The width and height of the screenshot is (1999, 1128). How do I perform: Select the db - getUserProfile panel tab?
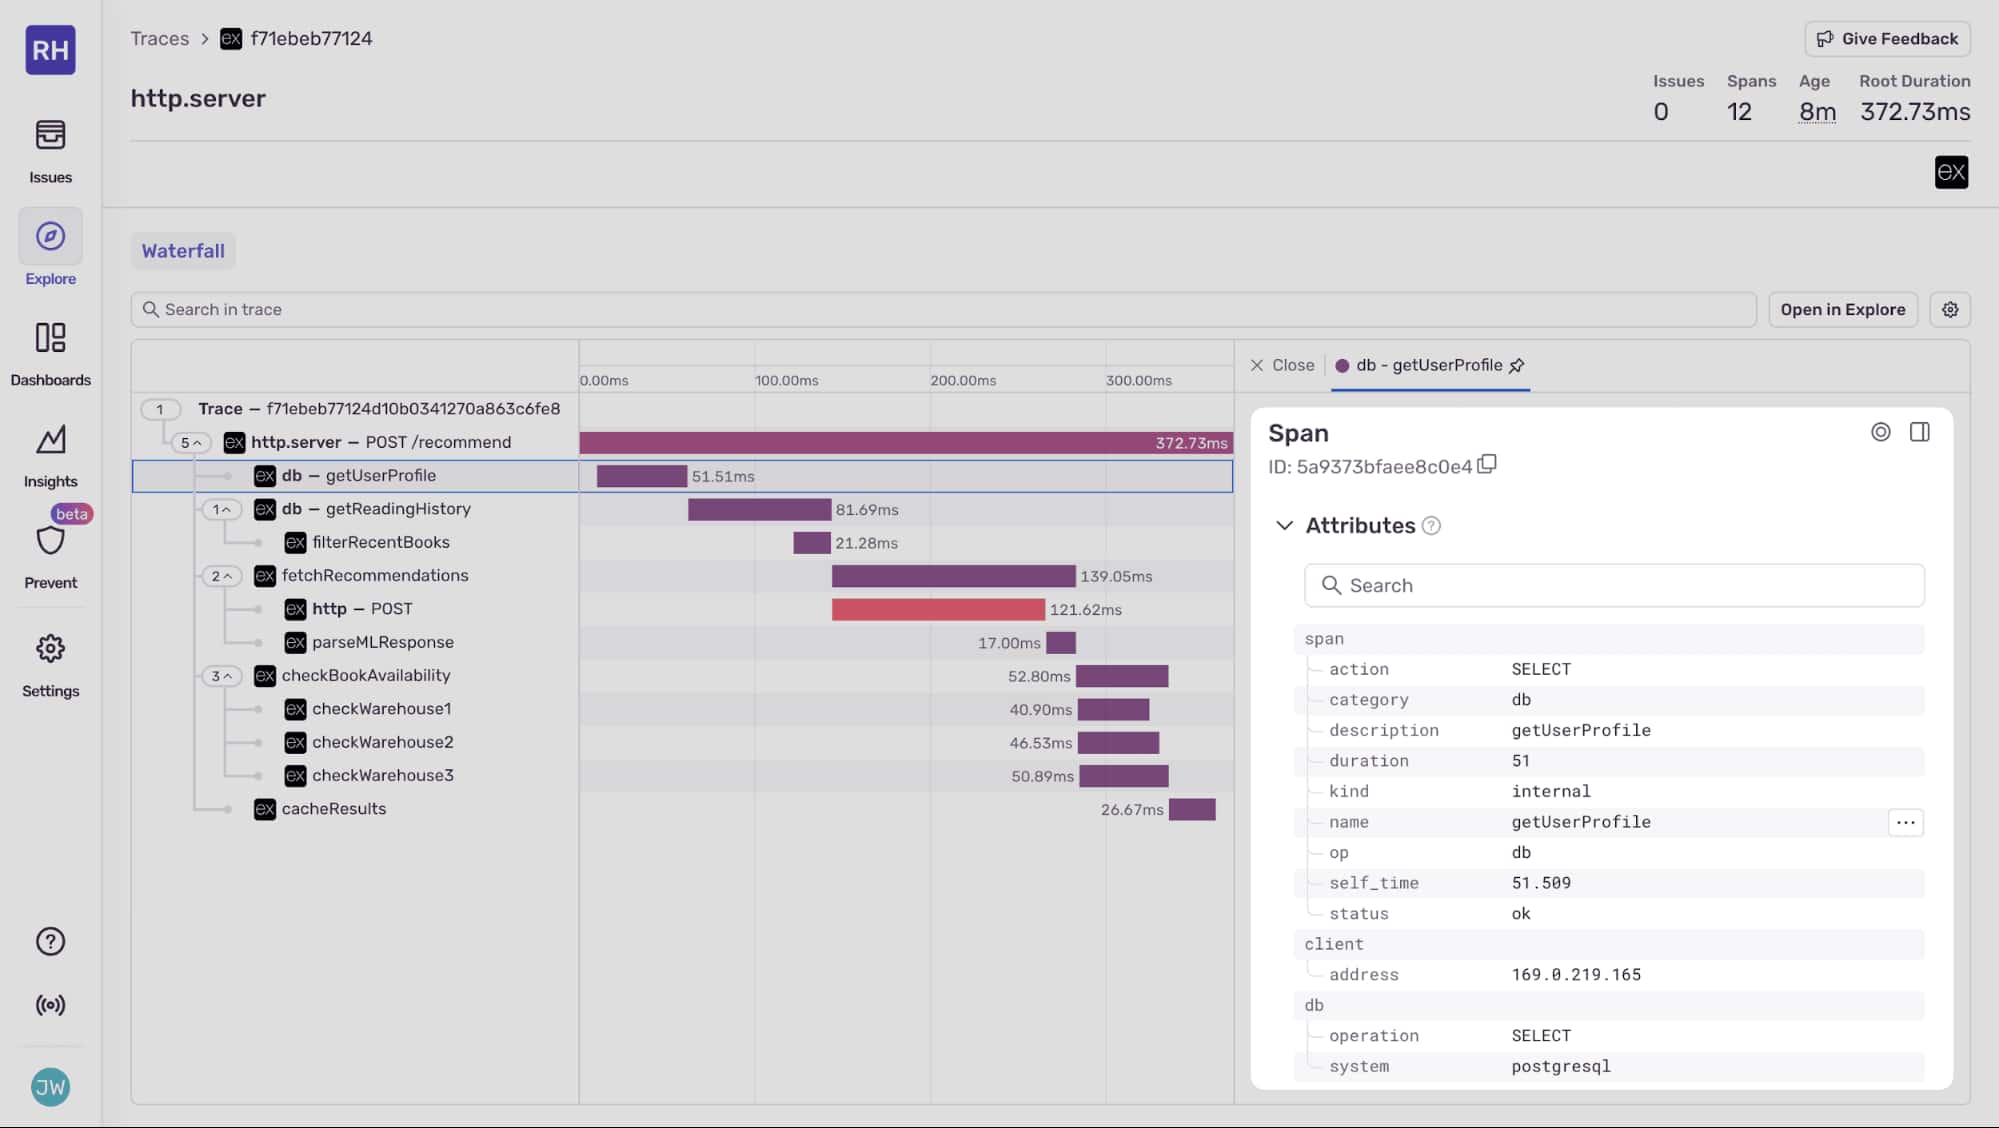1428,366
